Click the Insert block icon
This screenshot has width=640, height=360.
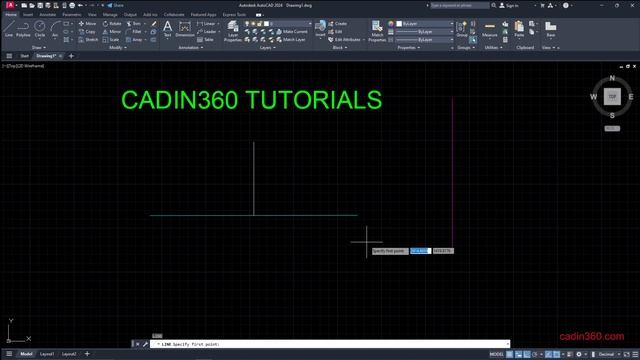coord(320,29)
